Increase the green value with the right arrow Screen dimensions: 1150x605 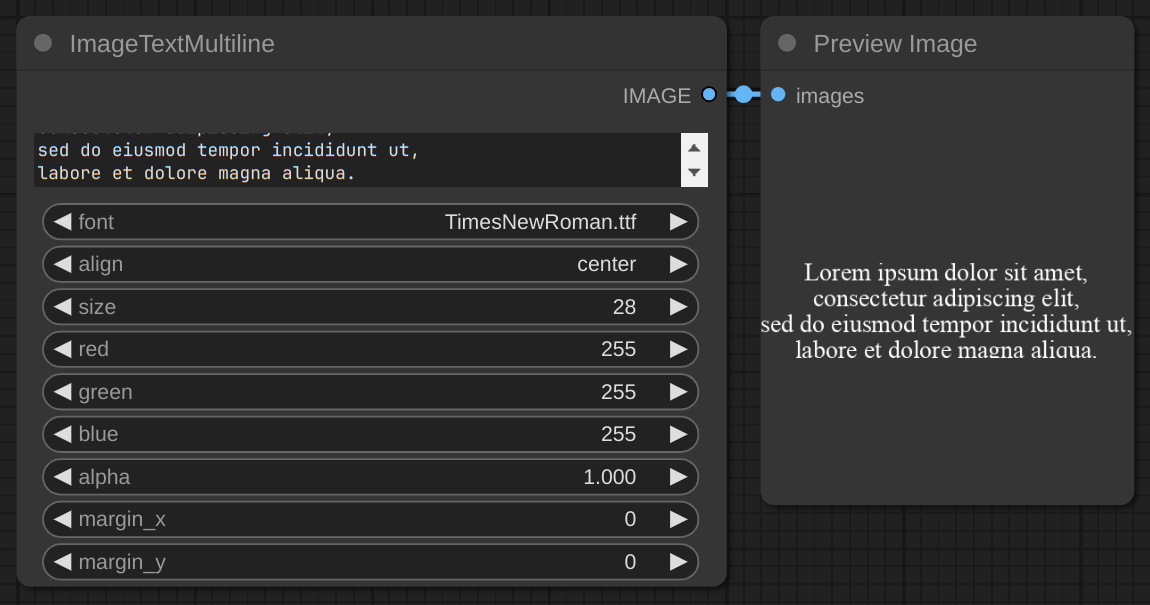tap(678, 392)
